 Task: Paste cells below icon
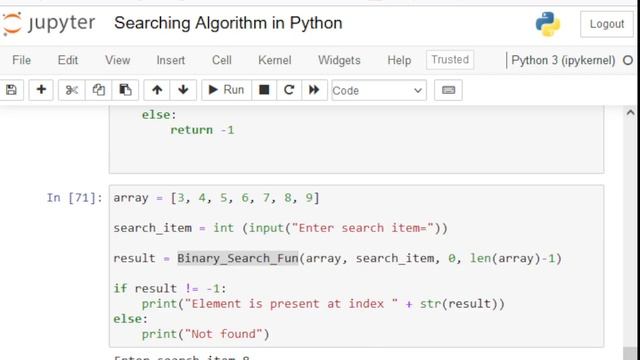pos(125,90)
